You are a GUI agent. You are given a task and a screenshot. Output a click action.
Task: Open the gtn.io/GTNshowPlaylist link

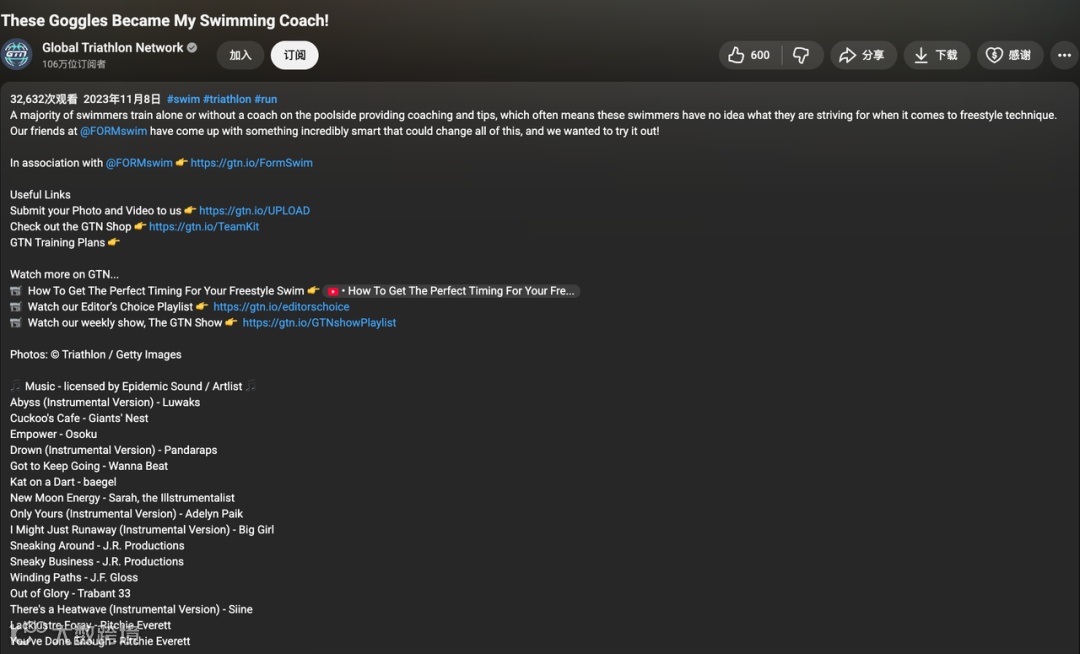(x=319, y=322)
